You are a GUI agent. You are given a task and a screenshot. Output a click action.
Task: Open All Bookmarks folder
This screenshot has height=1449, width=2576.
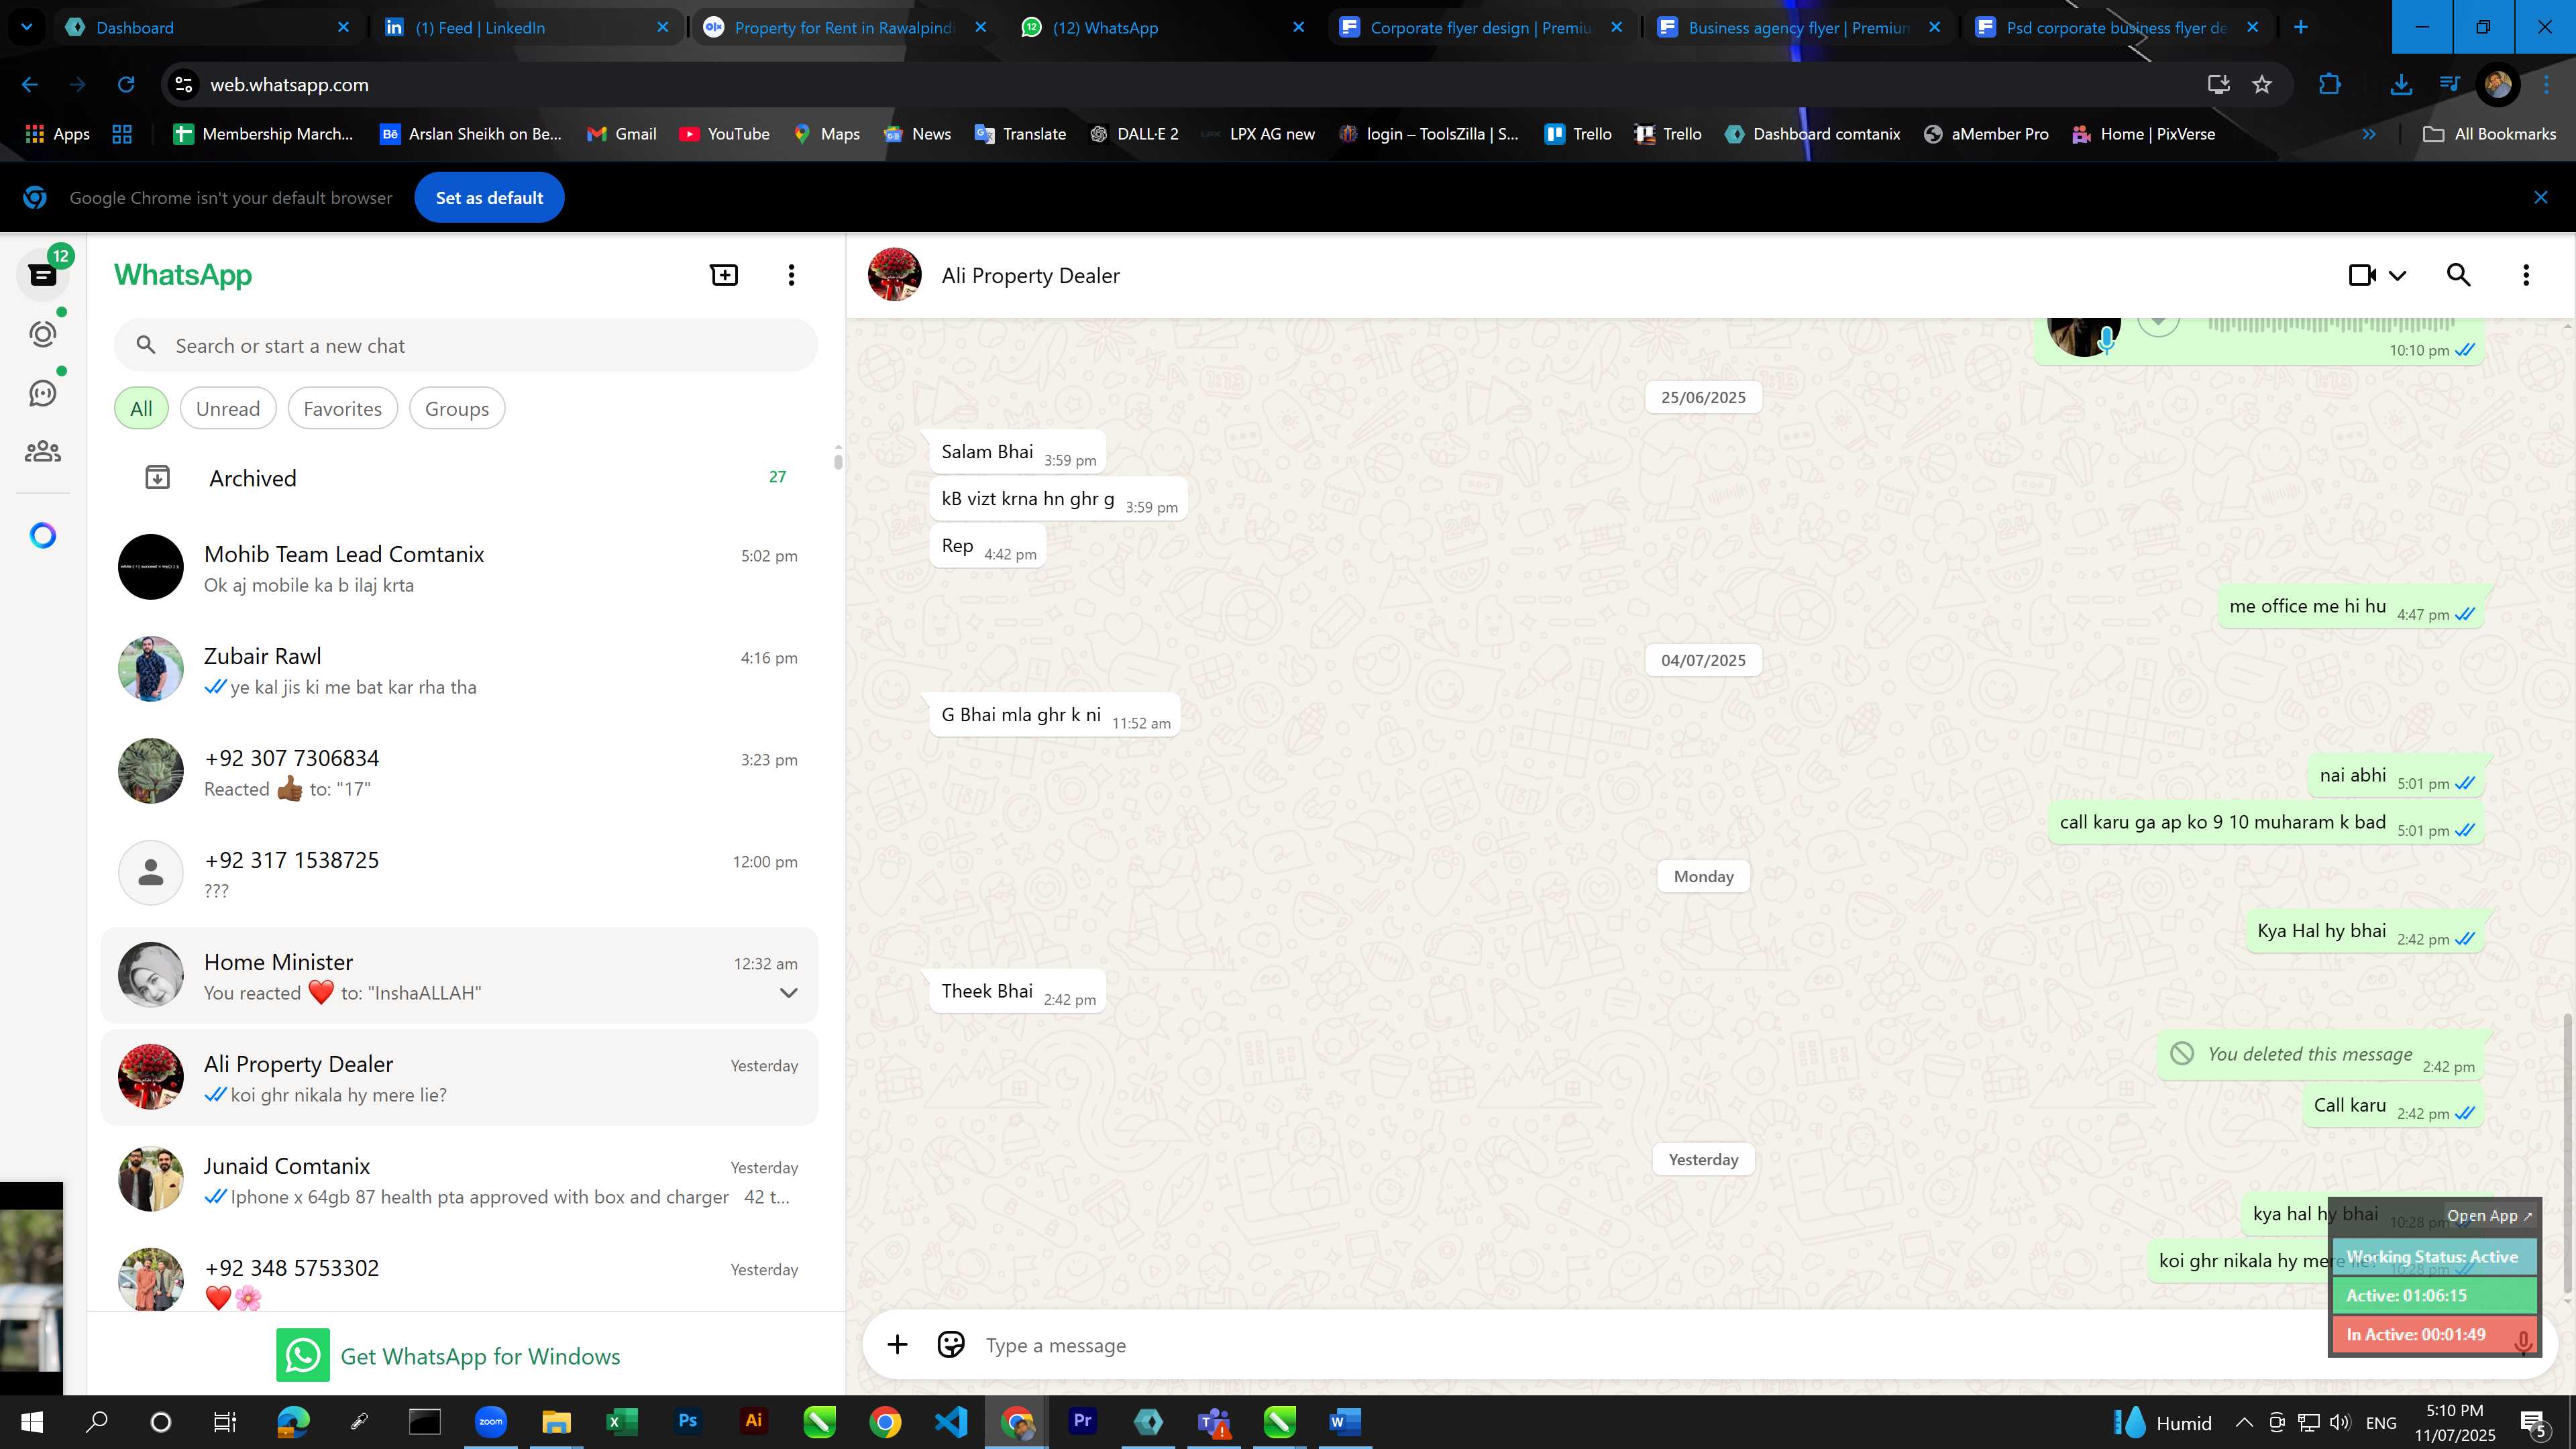2489,134
